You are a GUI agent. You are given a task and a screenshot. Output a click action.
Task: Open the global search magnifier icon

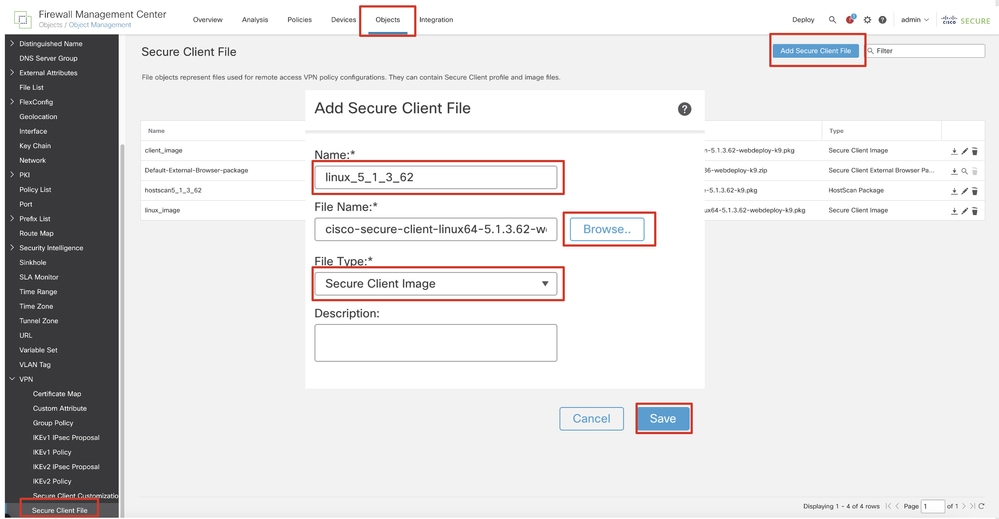[832, 20]
